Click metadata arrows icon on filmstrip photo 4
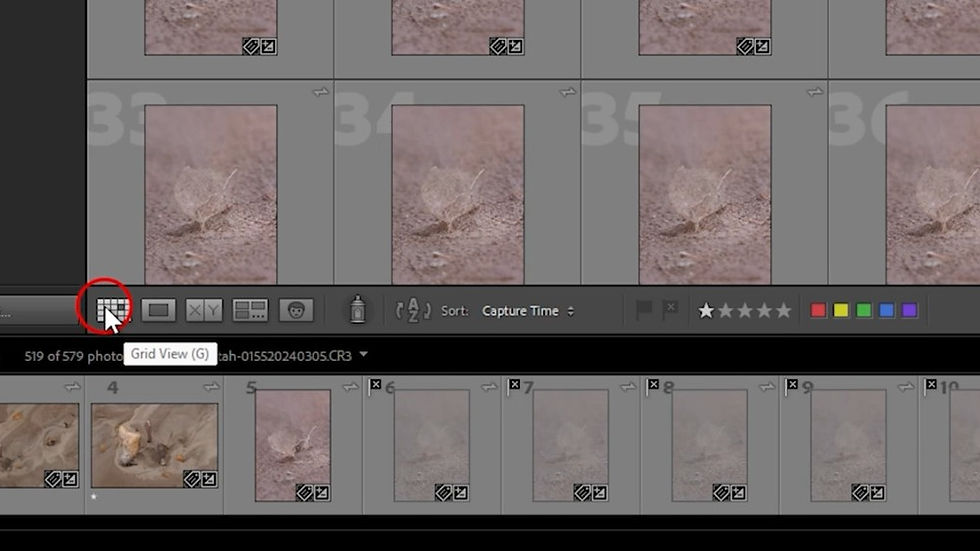 click(x=211, y=387)
